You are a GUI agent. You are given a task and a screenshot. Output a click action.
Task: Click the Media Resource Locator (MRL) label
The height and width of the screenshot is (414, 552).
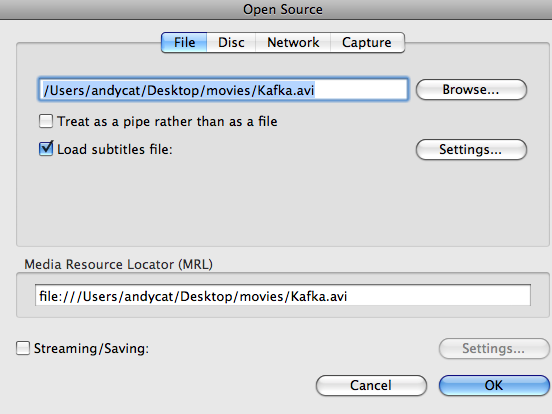[x=118, y=264]
